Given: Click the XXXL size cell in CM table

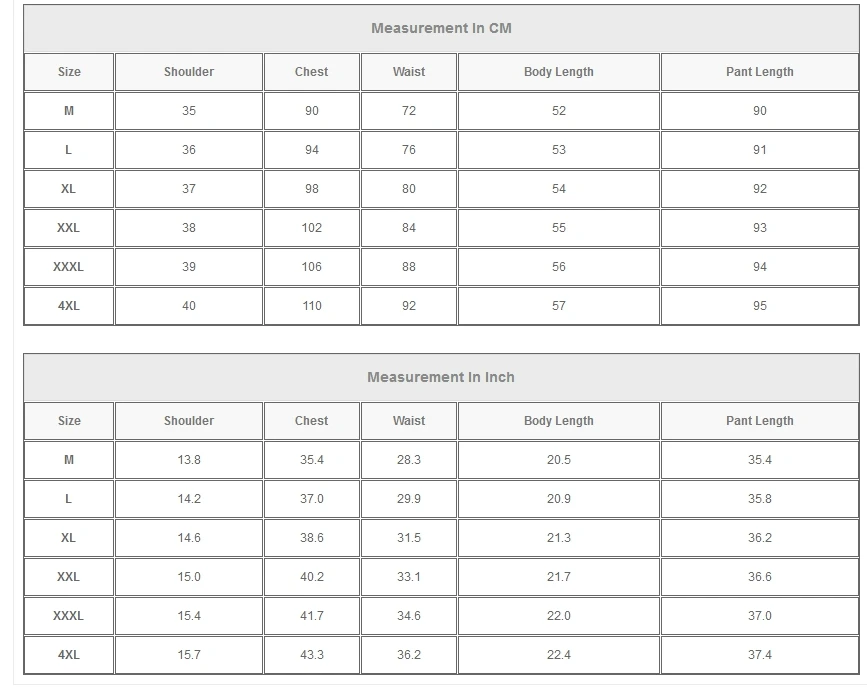Looking at the screenshot, I should coord(69,267).
